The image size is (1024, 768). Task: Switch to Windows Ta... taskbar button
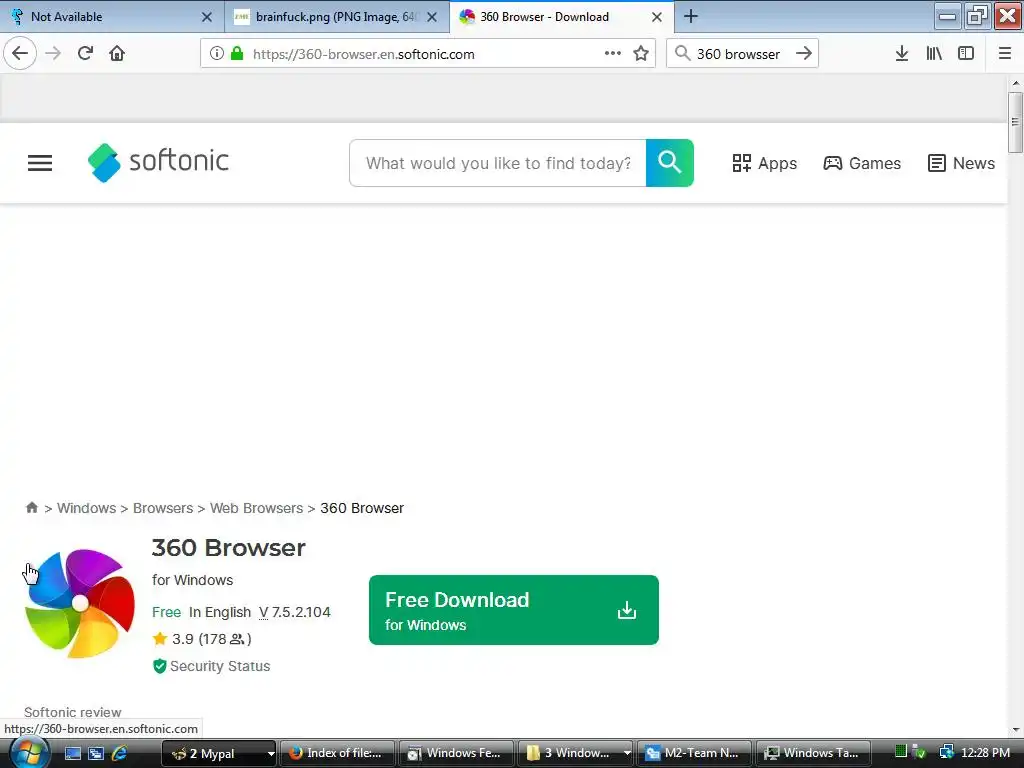tap(812, 754)
